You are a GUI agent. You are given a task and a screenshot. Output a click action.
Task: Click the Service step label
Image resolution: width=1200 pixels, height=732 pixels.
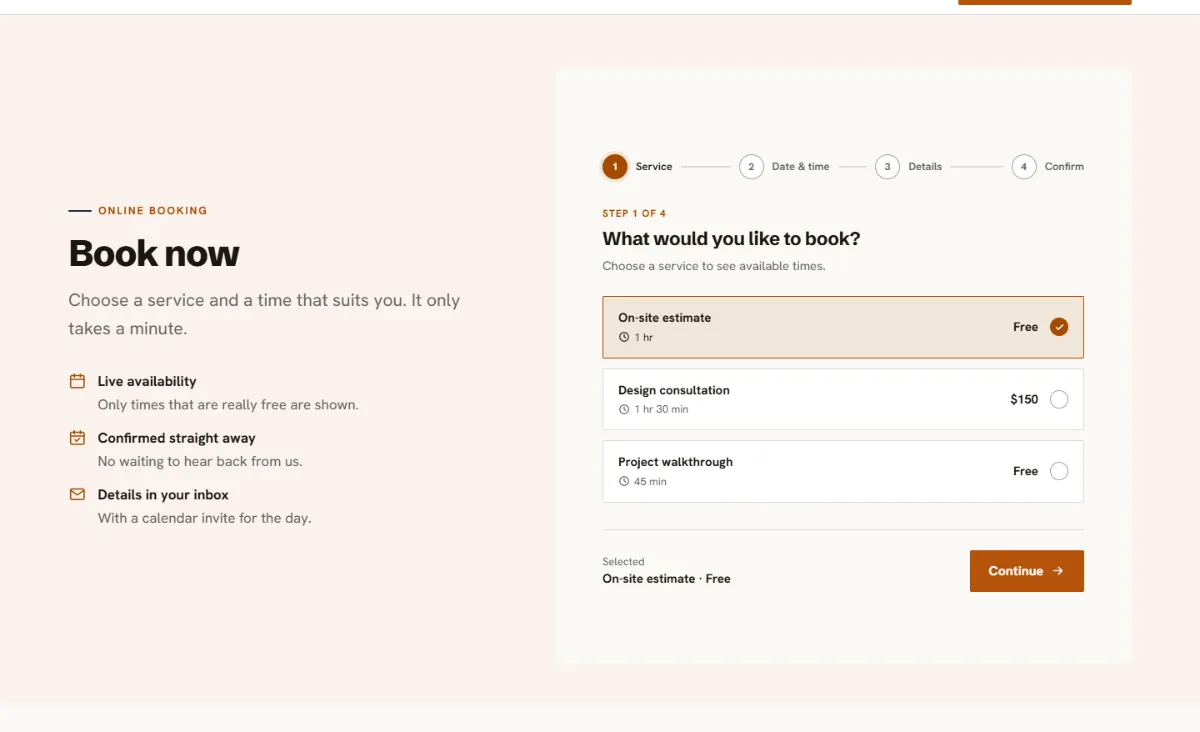[x=654, y=166]
